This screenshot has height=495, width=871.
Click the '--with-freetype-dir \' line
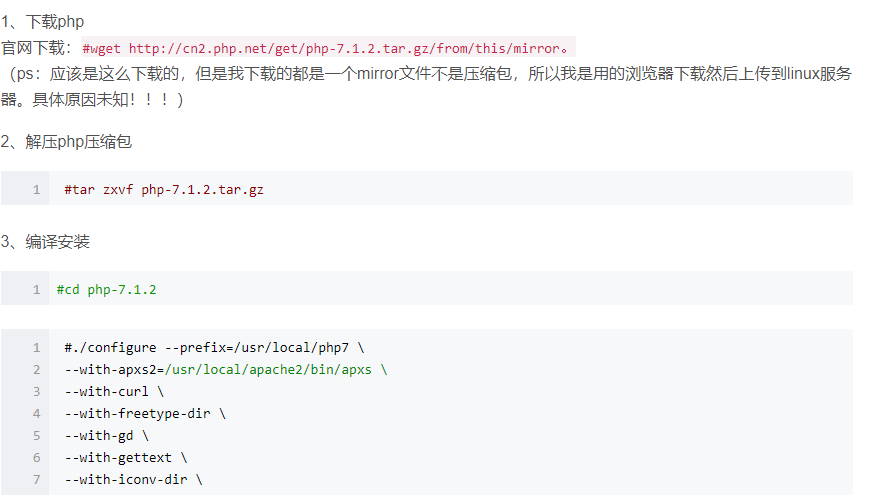click(145, 413)
